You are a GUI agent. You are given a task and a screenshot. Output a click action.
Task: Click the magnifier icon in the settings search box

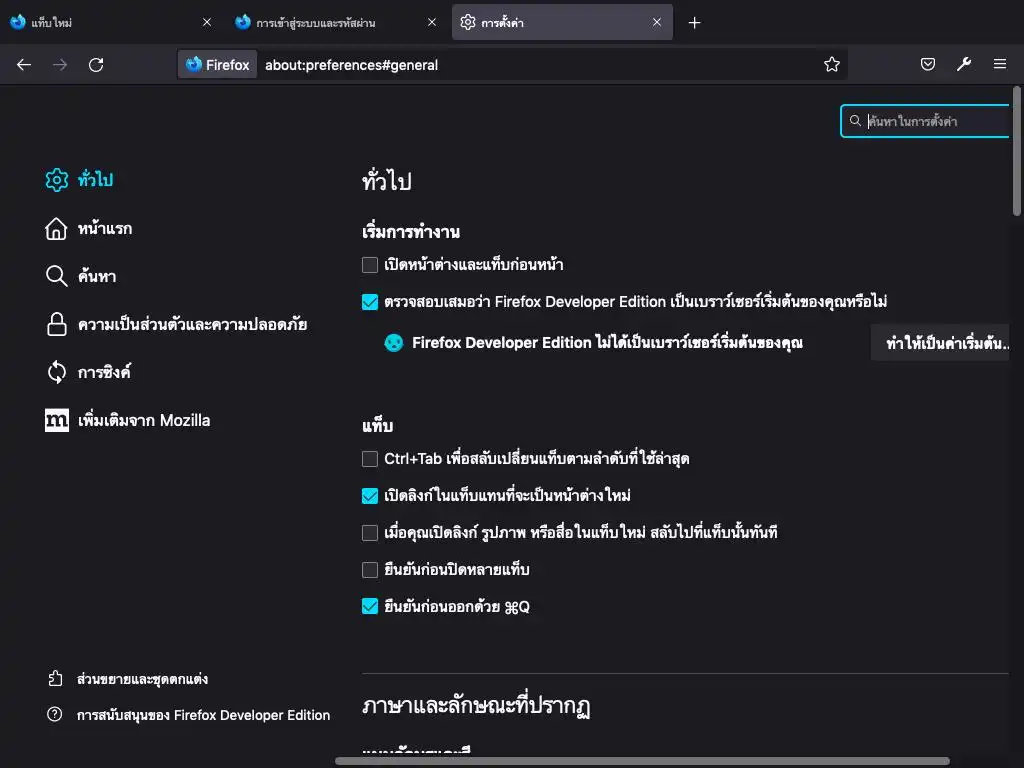pyautogui.click(x=855, y=121)
